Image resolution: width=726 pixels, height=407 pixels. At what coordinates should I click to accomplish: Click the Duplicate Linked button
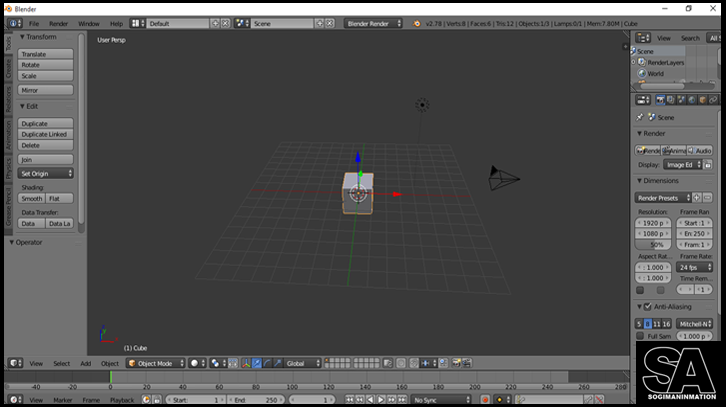pyautogui.click(x=45, y=134)
